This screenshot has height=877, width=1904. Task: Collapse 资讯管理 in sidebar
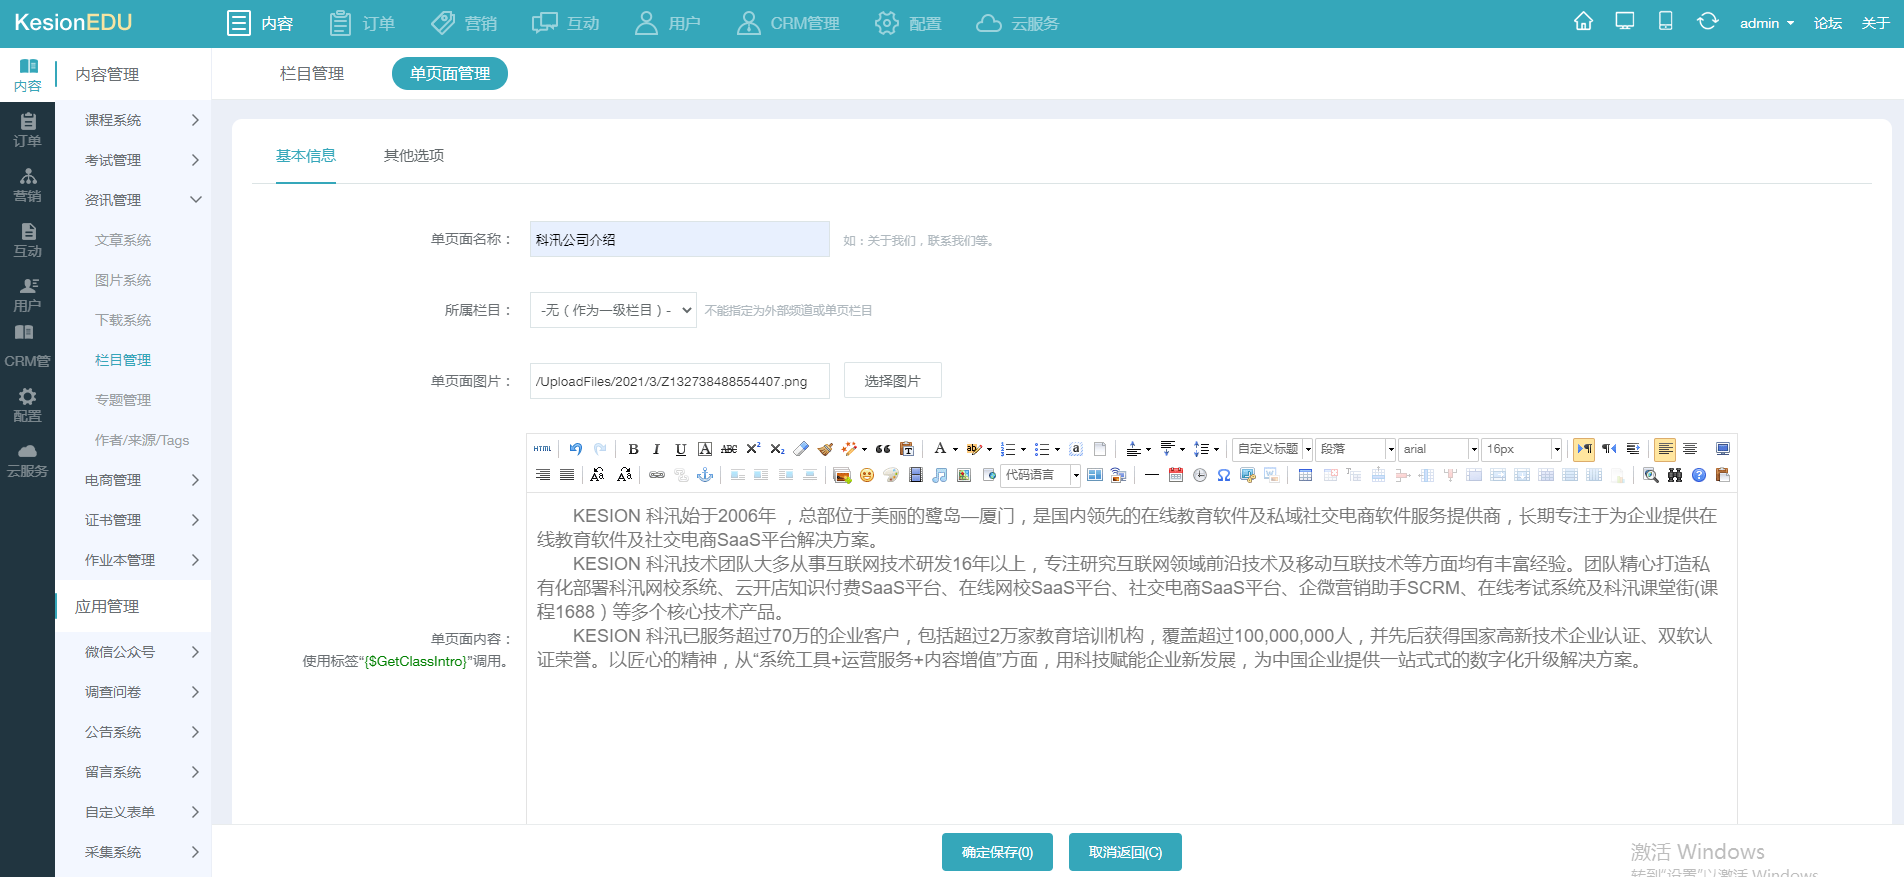[133, 200]
